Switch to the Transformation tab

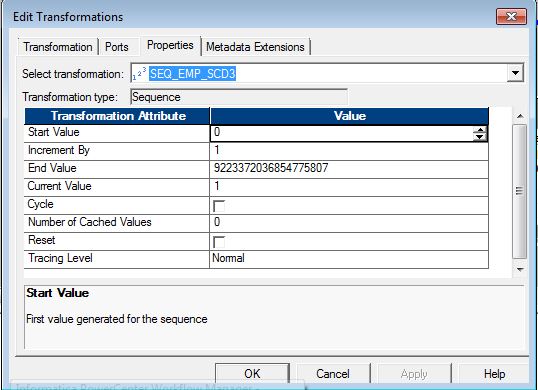(x=58, y=47)
